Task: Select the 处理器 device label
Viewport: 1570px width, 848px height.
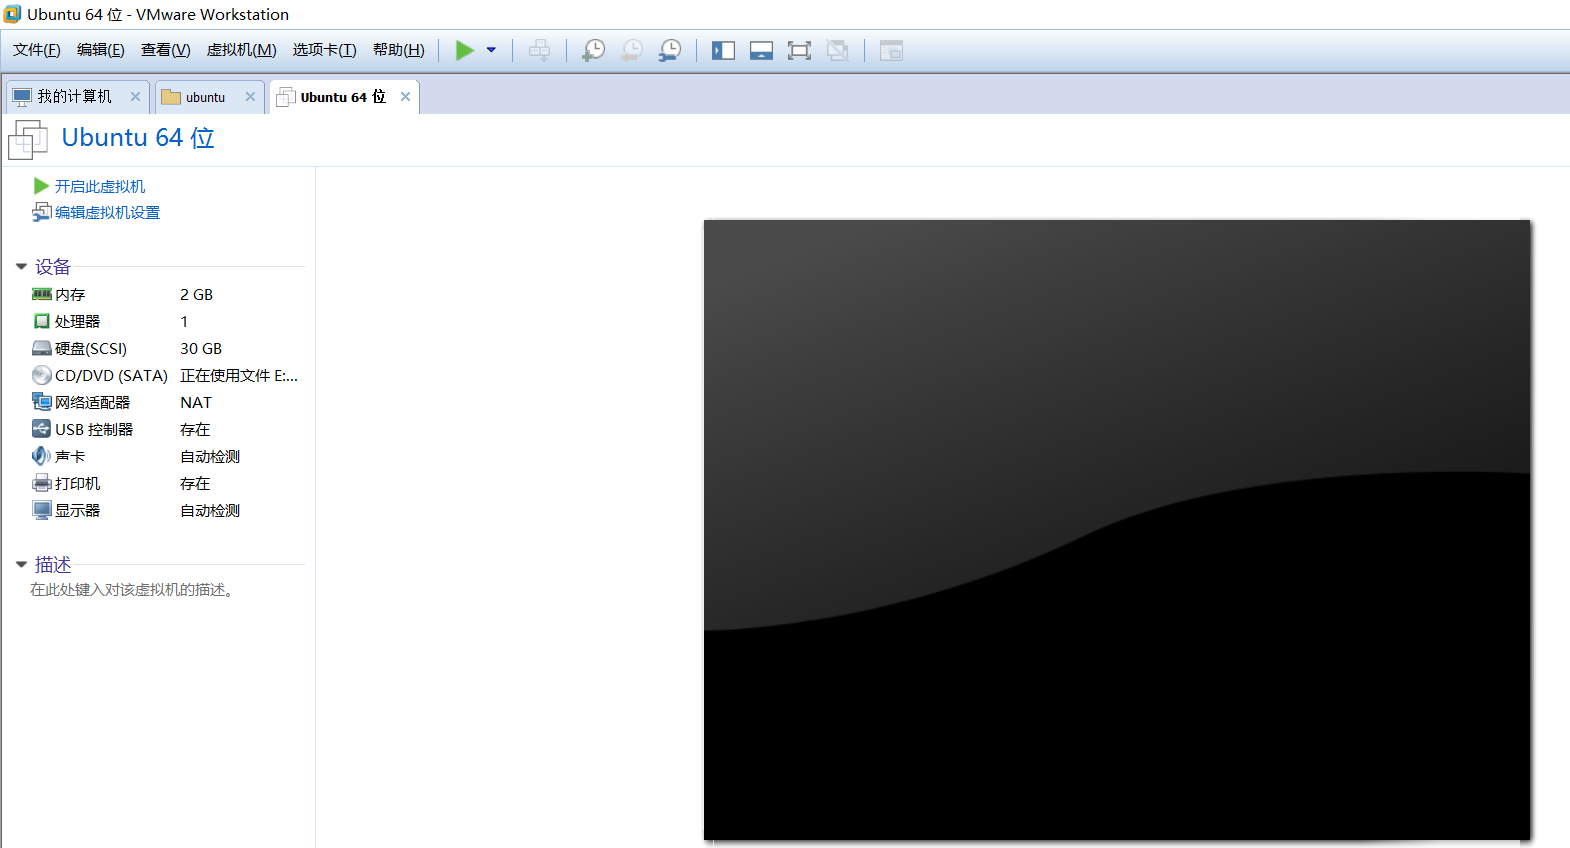Action: 78,321
